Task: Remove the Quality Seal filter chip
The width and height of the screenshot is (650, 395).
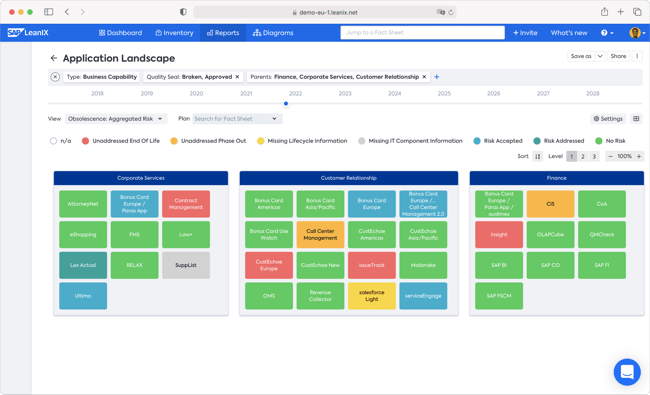Action: pos(237,77)
